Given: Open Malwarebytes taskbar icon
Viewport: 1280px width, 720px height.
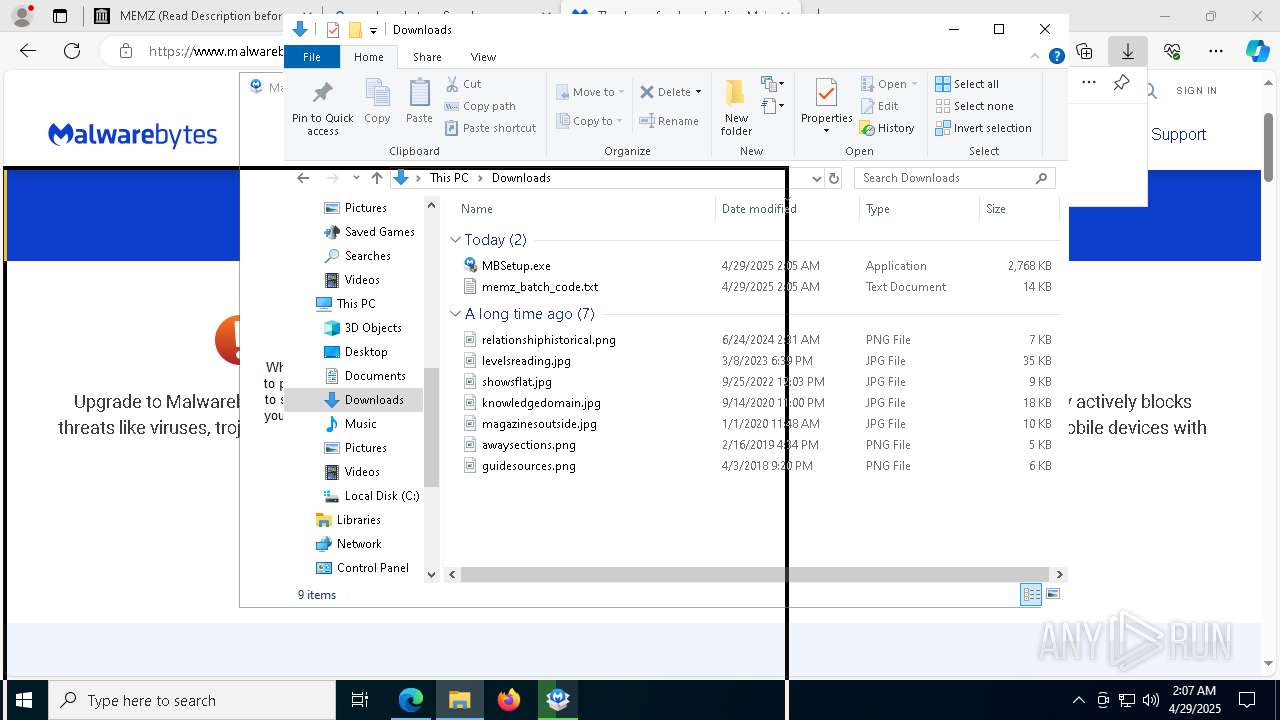Looking at the screenshot, I should coord(558,700).
